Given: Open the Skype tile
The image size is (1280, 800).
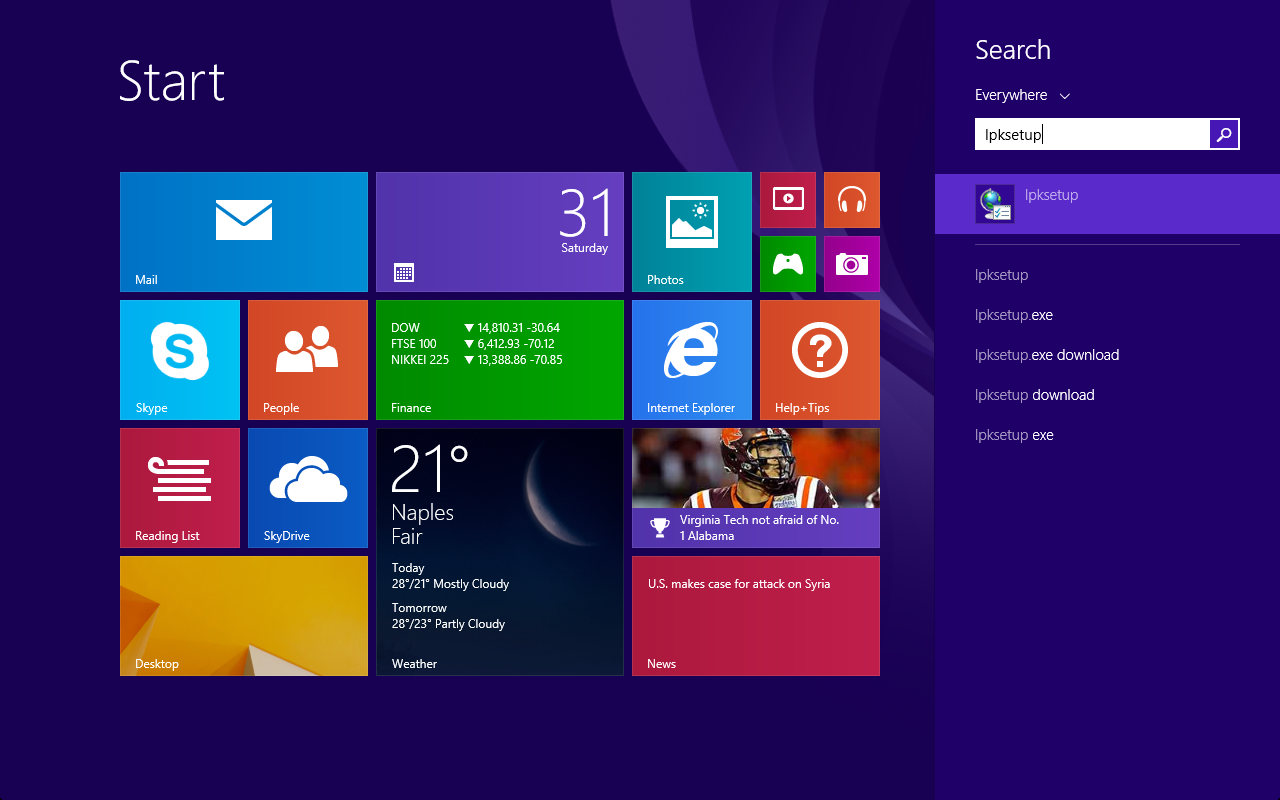Looking at the screenshot, I should click(180, 360).
